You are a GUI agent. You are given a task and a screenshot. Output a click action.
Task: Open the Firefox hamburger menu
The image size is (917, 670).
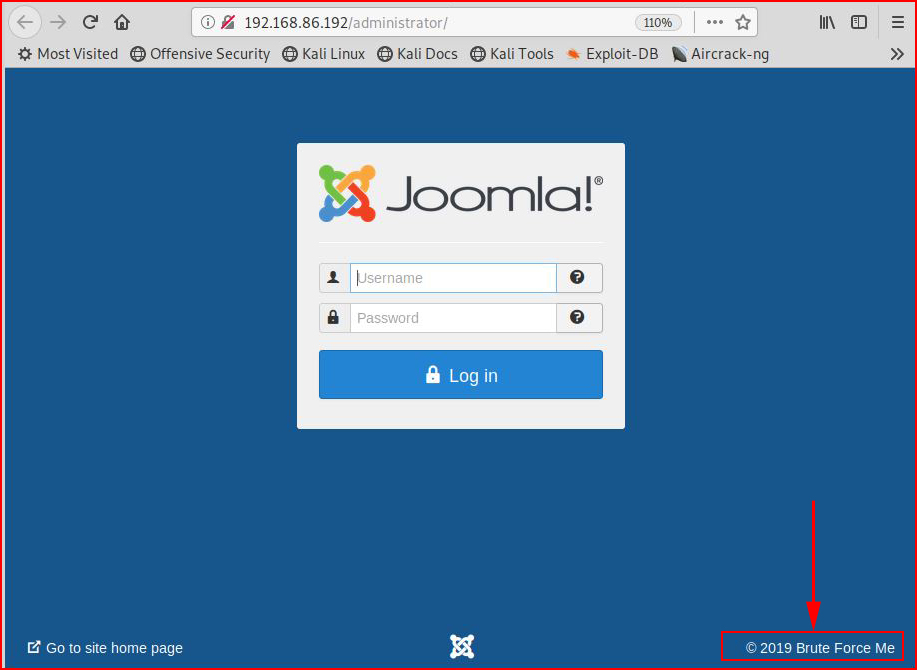coord(898,22)
